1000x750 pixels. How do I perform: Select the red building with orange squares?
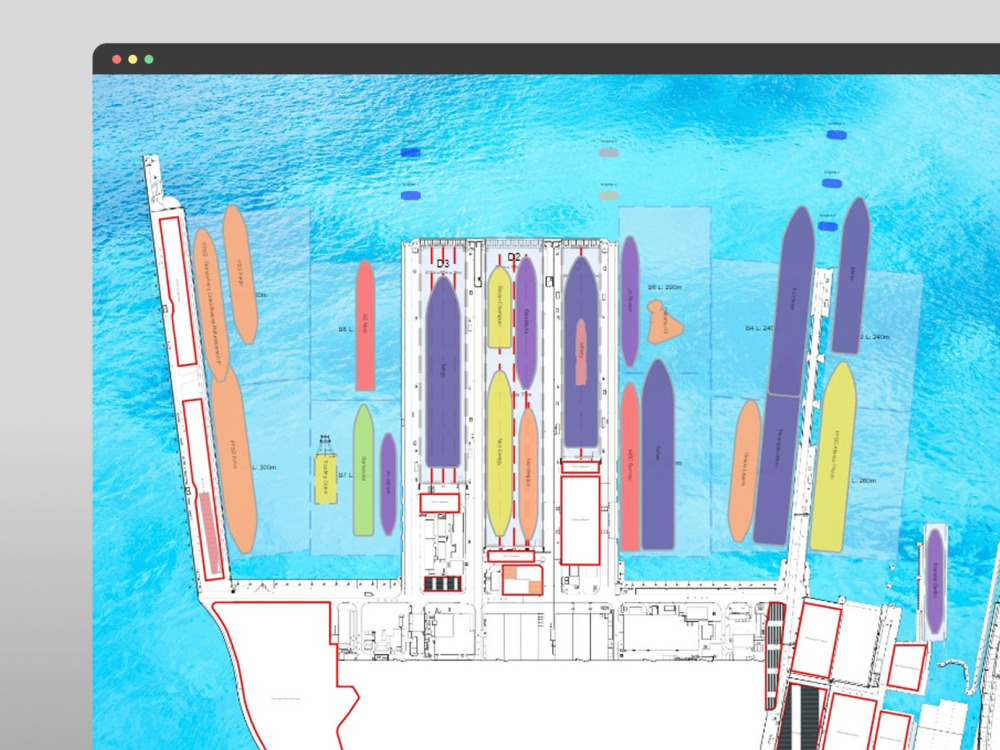pyautogui.click(x=522, y=580)
